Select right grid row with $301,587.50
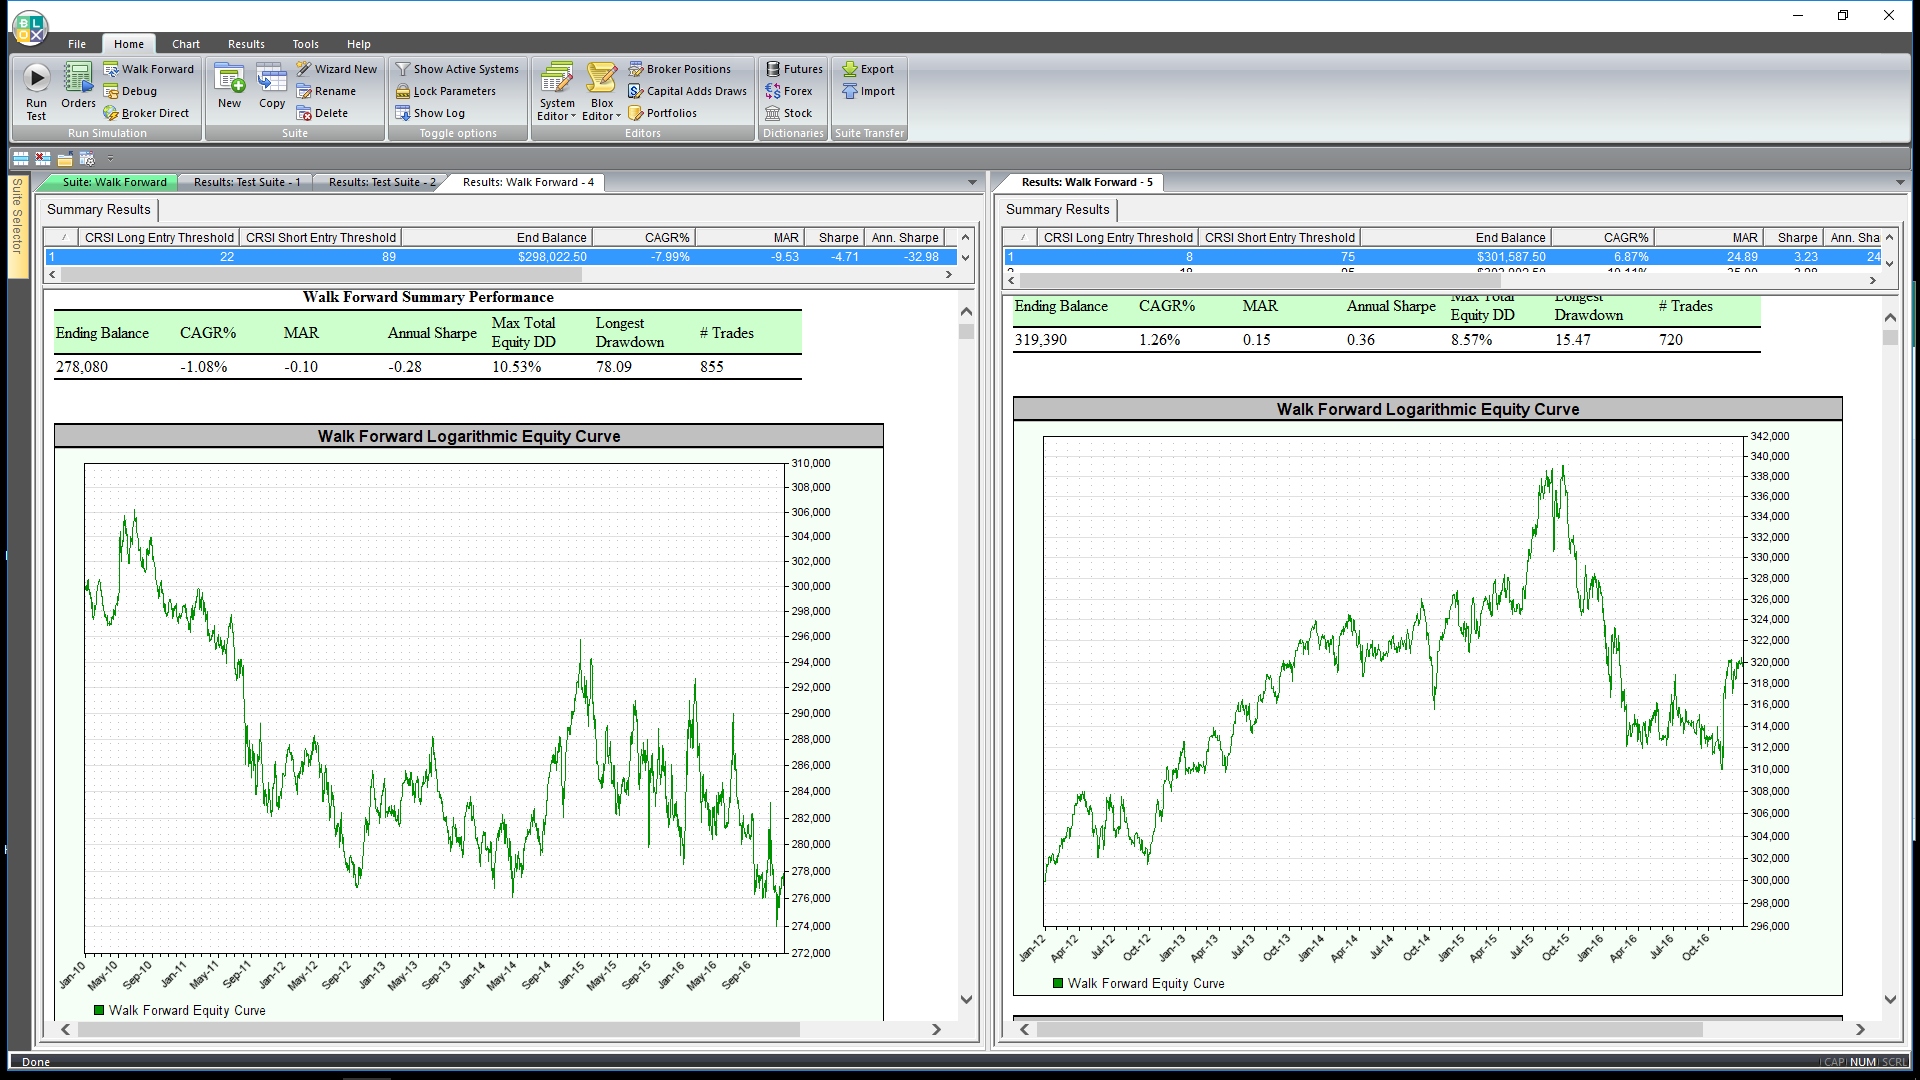Screen dimensions: 1920x1080 coord(1443,257)
